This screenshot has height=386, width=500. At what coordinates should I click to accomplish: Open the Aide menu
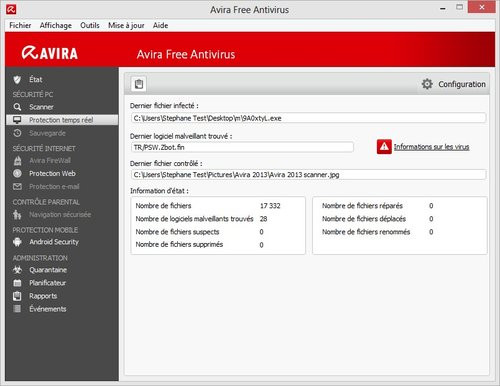(160, 25)
